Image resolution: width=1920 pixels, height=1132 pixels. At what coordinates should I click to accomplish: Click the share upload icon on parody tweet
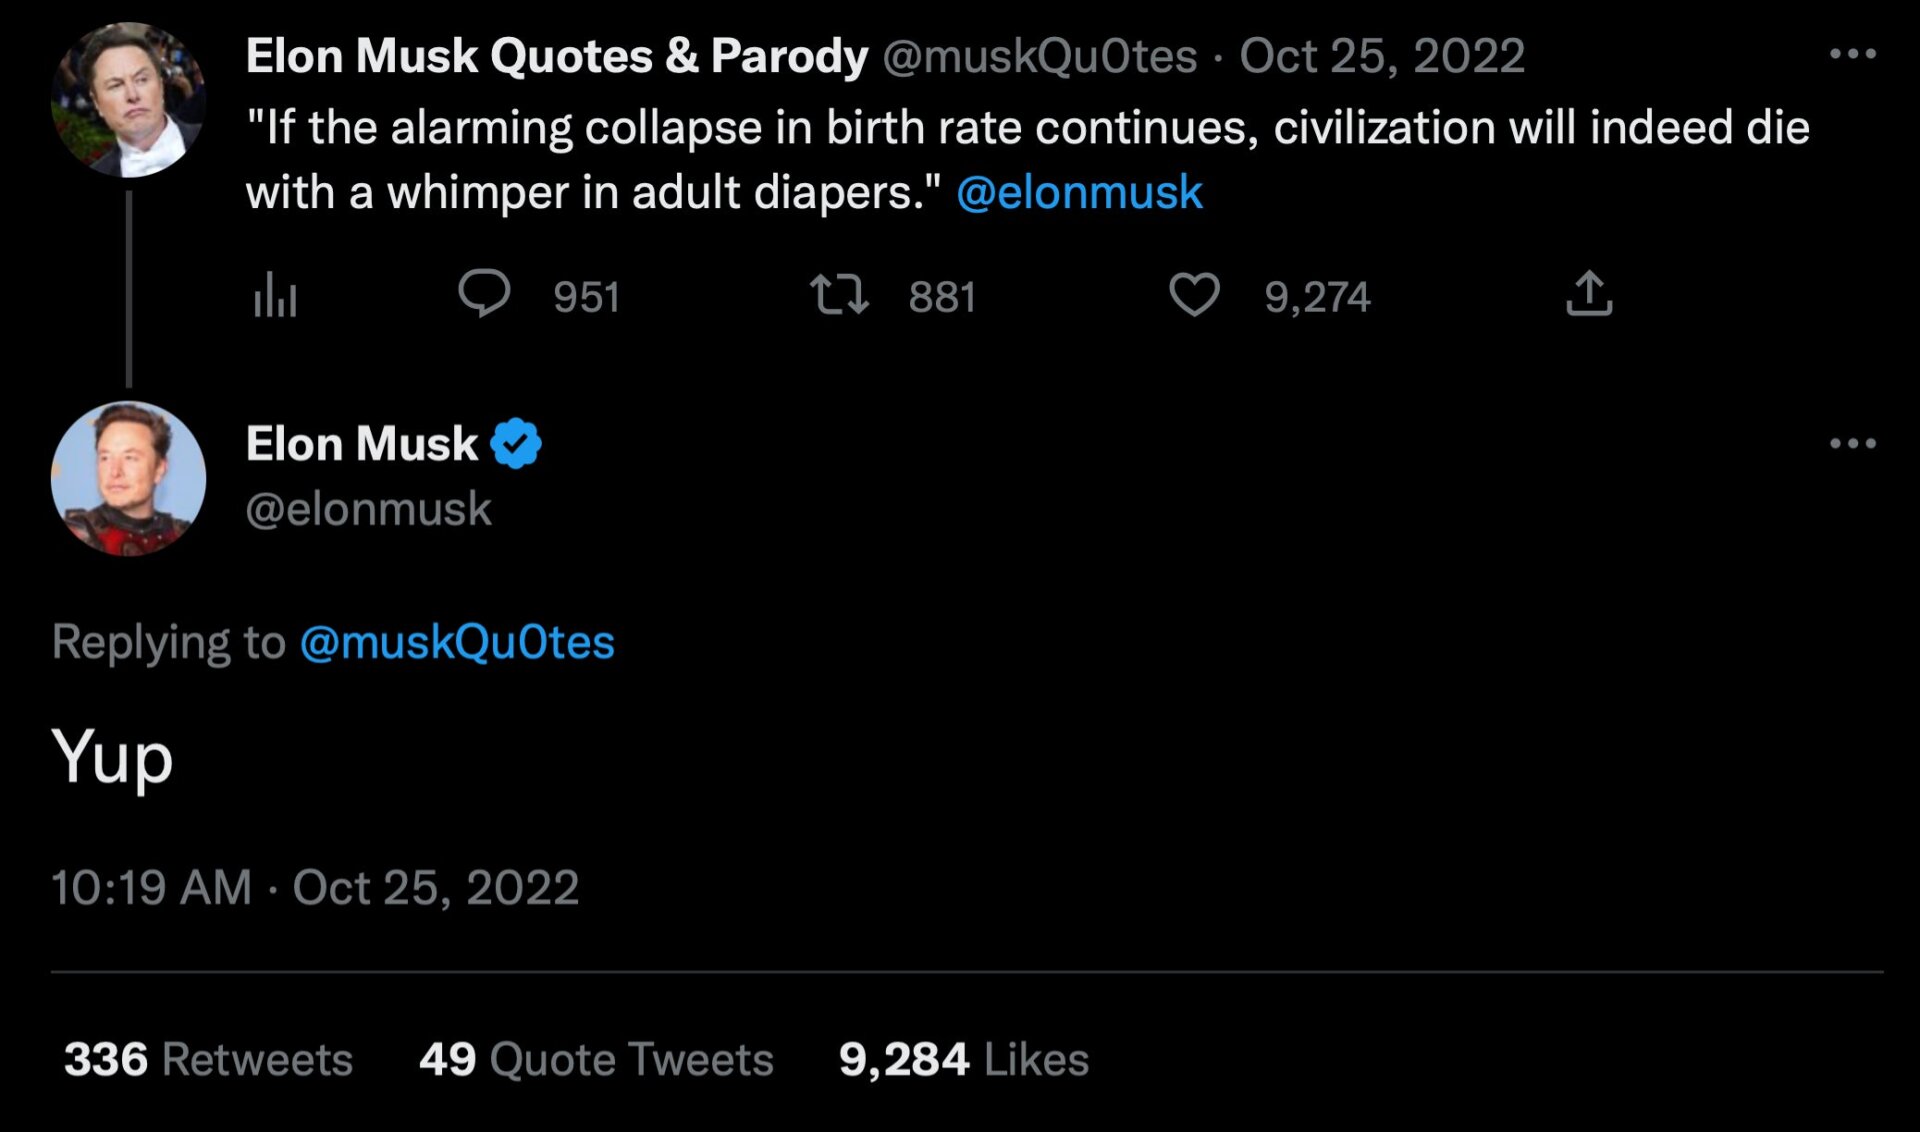point(1589,294)
